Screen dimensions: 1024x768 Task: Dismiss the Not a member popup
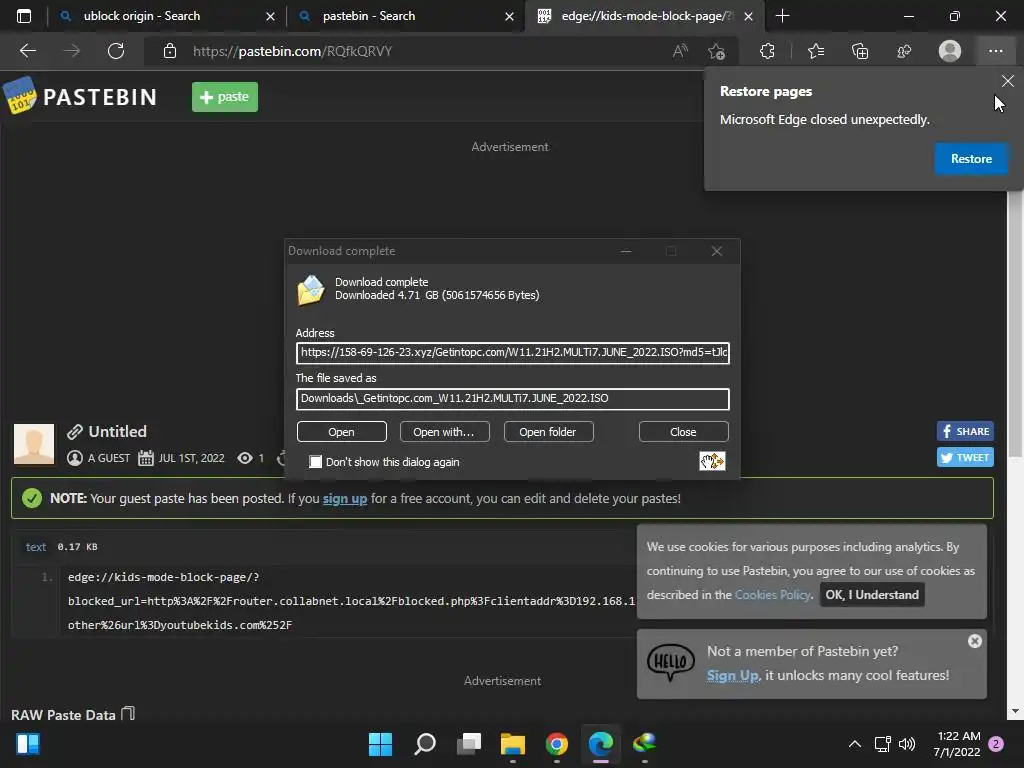[974, 641]
